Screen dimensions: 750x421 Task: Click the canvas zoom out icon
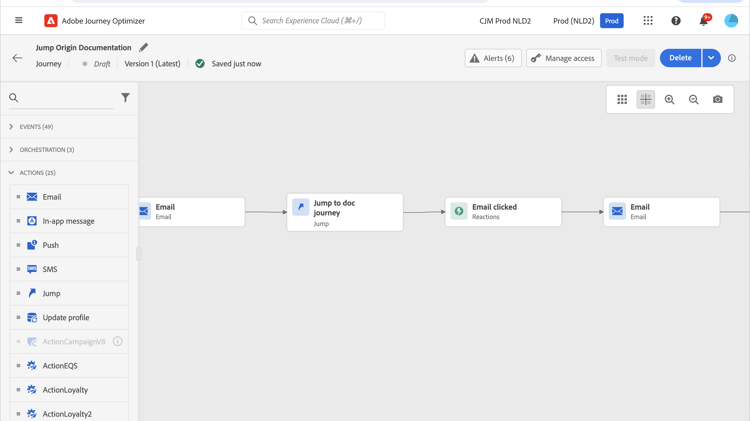pyautogui.click(x=694, y=99)
